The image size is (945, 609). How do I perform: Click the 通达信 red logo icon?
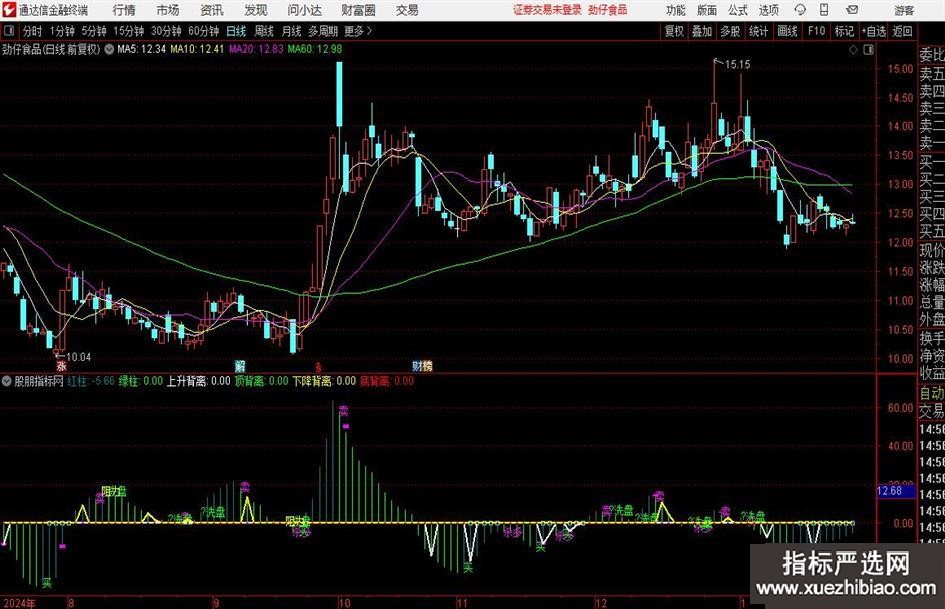pyautogui.click(x=8, y=10)
